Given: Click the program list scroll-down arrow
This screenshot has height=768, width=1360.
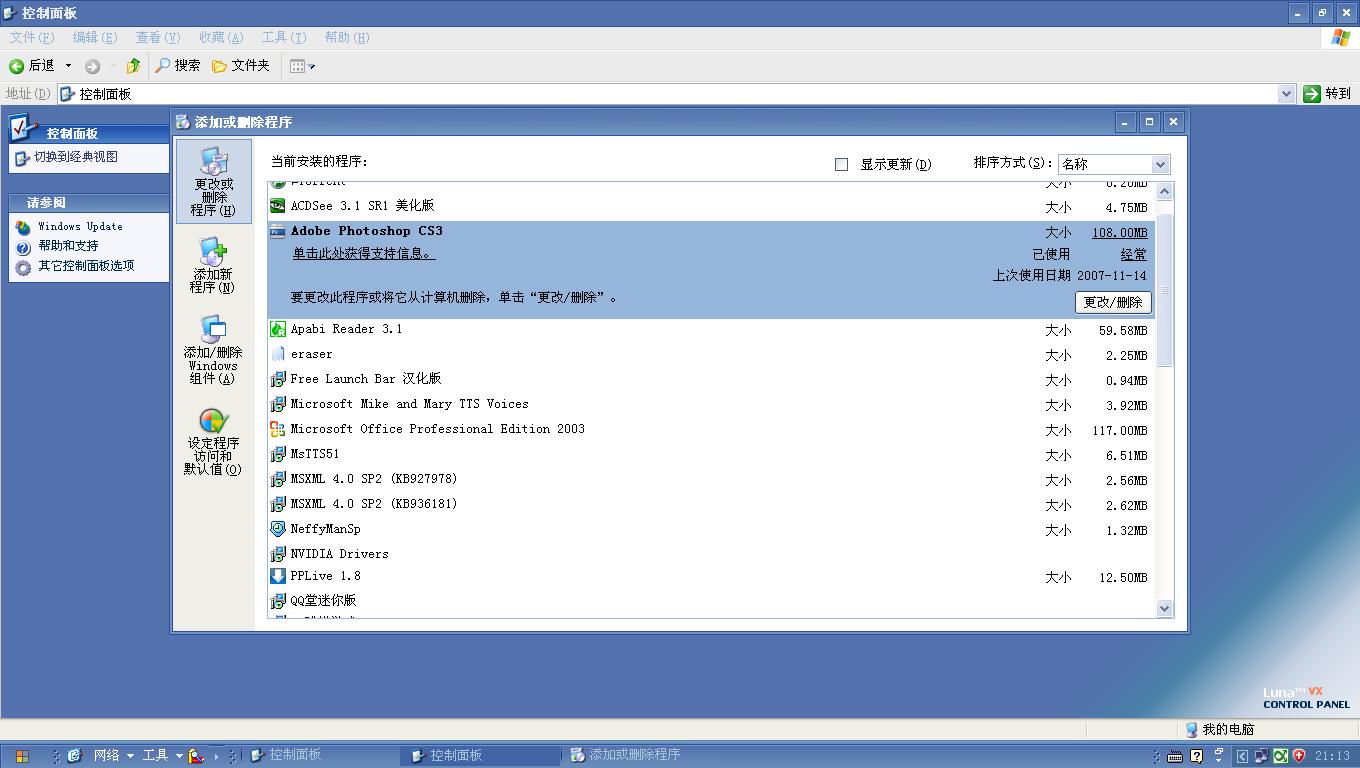Looking at the screenshot, I should [x=1164, y=608].
